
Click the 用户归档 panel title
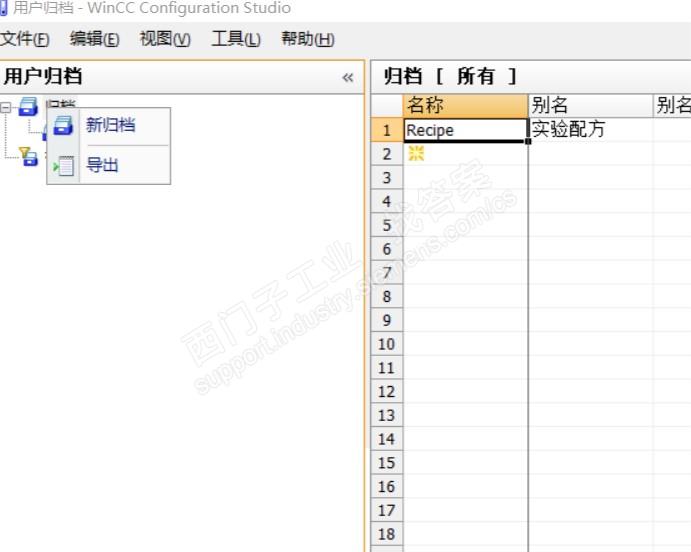[x=43, y=76]
